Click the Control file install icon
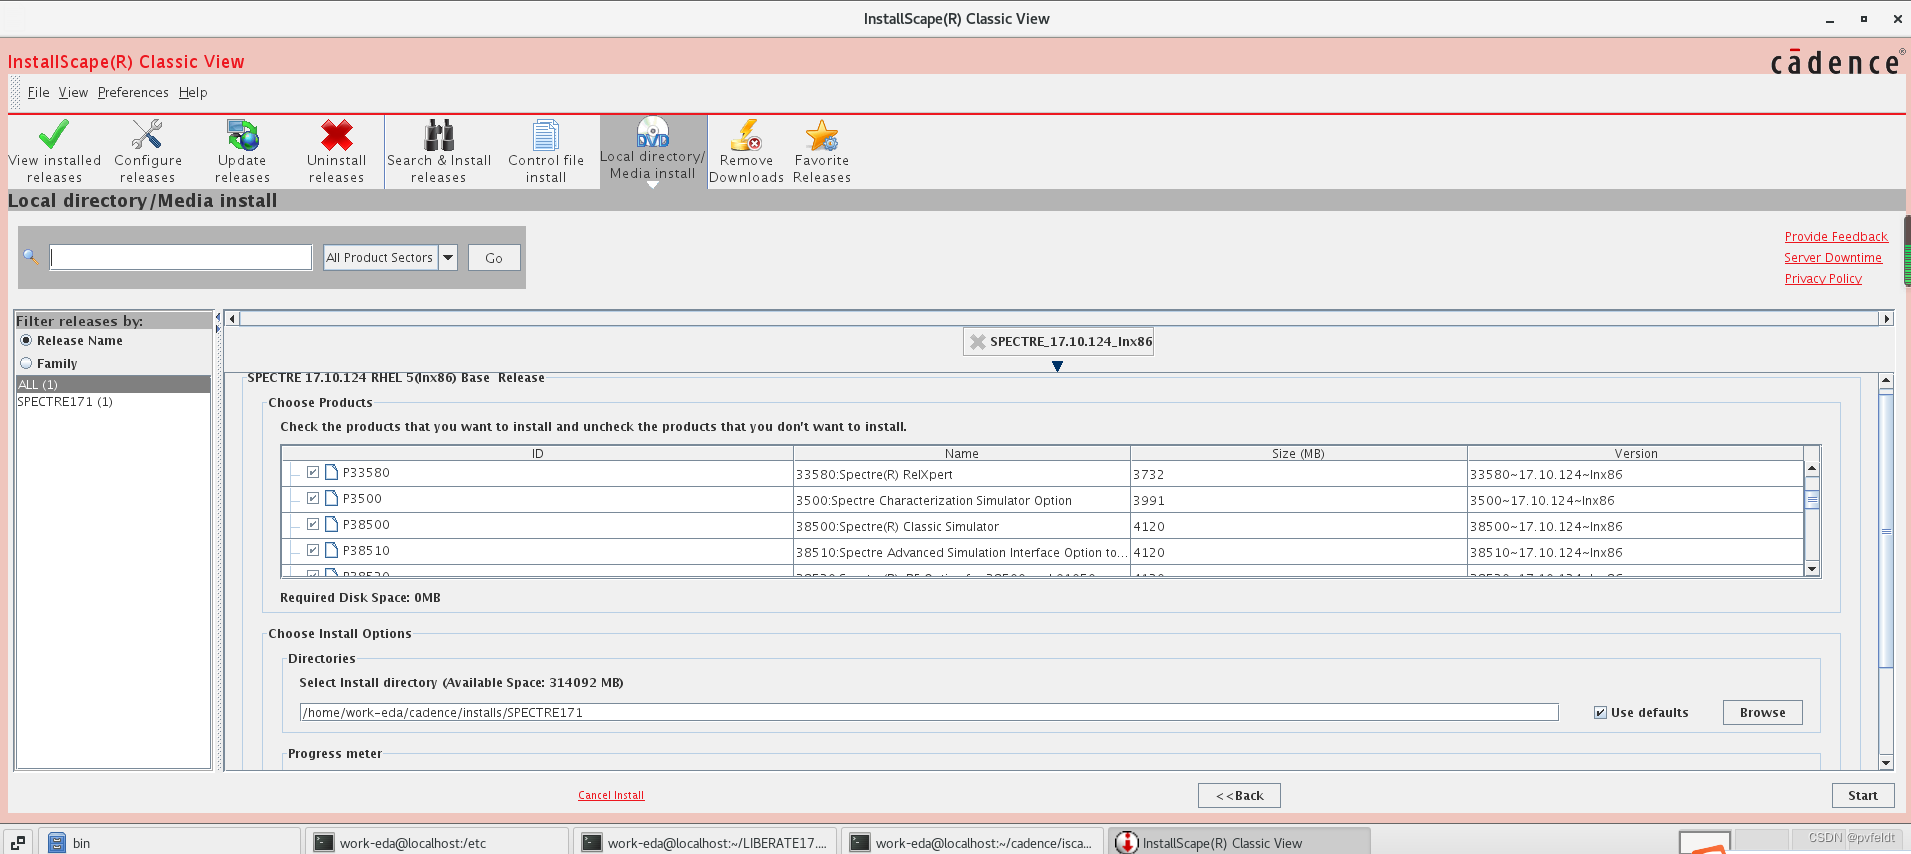 pos(546,135)
